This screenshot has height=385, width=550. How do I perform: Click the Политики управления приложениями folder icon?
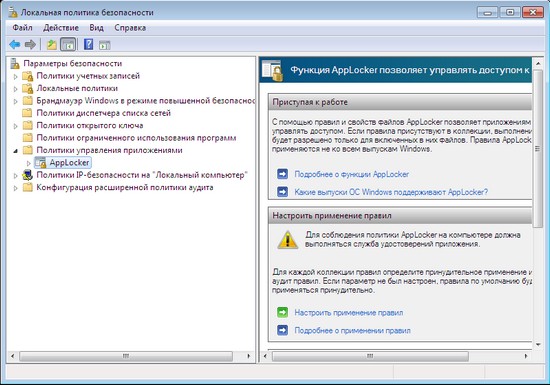click(27, 150)
